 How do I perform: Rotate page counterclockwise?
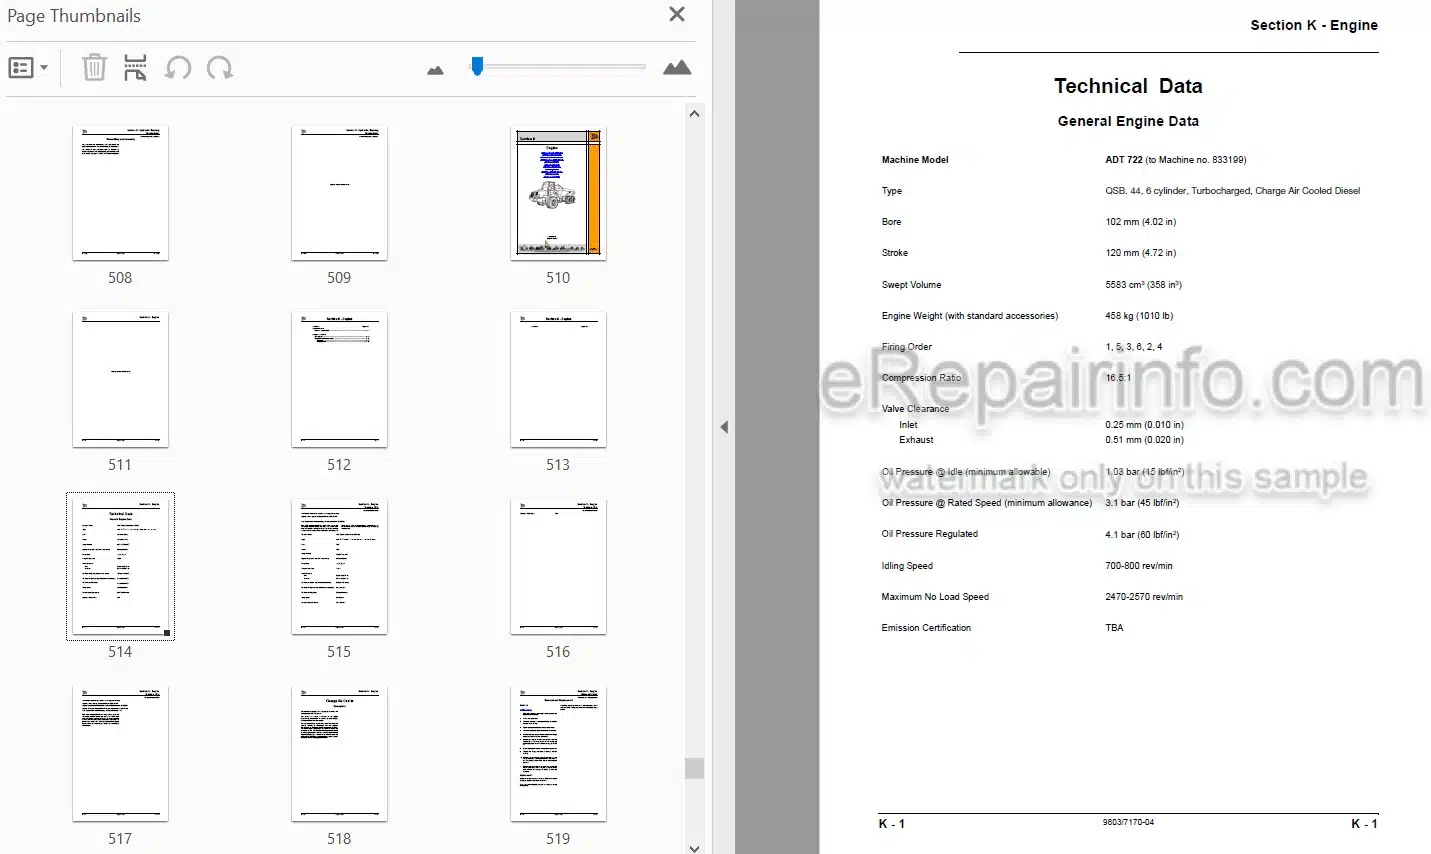pyautogui.click(x=178, y=68)
